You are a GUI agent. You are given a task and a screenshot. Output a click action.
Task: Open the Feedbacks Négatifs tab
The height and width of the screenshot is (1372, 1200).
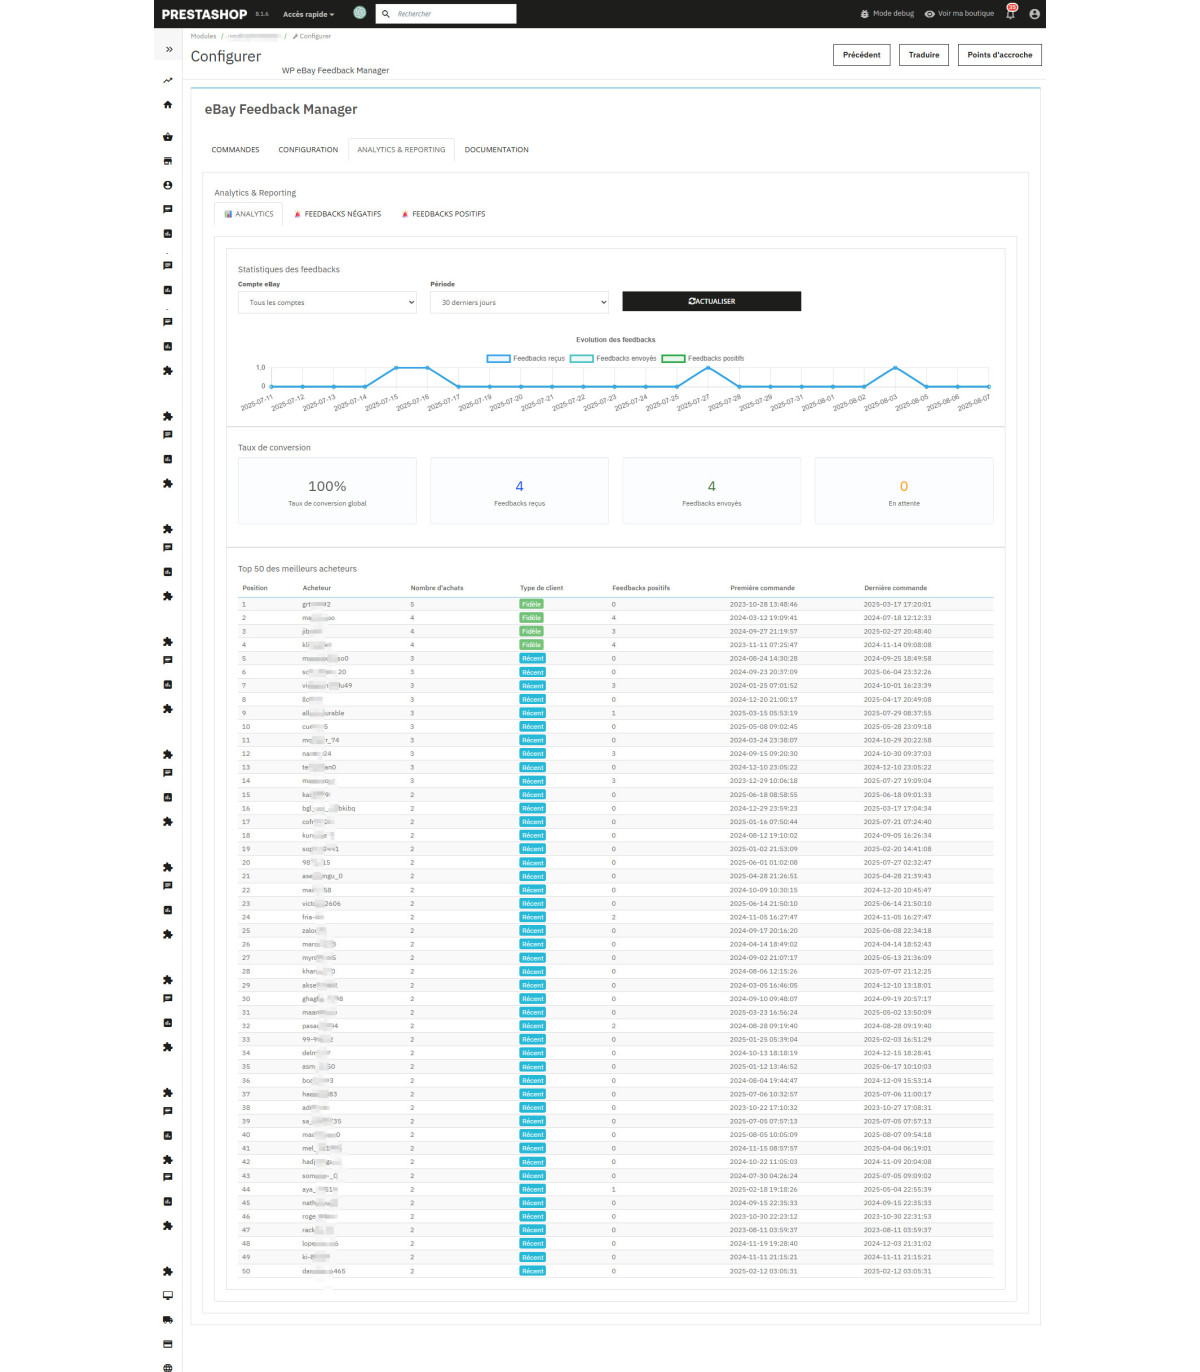pos(338,214)
